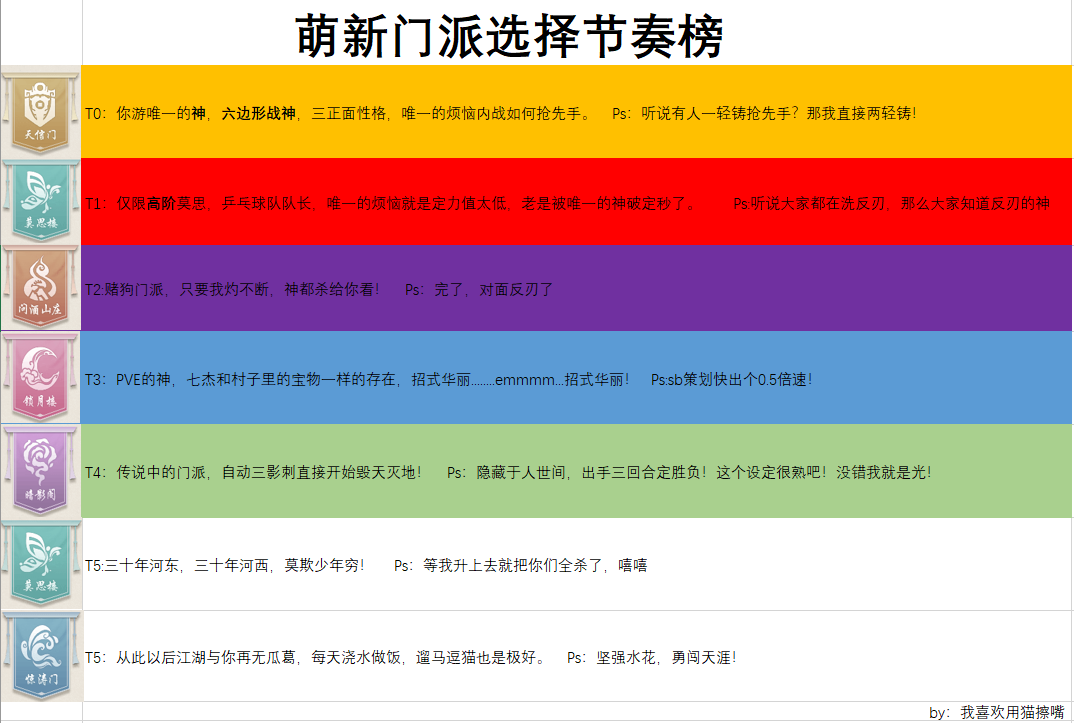This screenshot has width=1074, height=723.
Task: Click the T5 三十年河东 description text
Action: pos(225,566)
